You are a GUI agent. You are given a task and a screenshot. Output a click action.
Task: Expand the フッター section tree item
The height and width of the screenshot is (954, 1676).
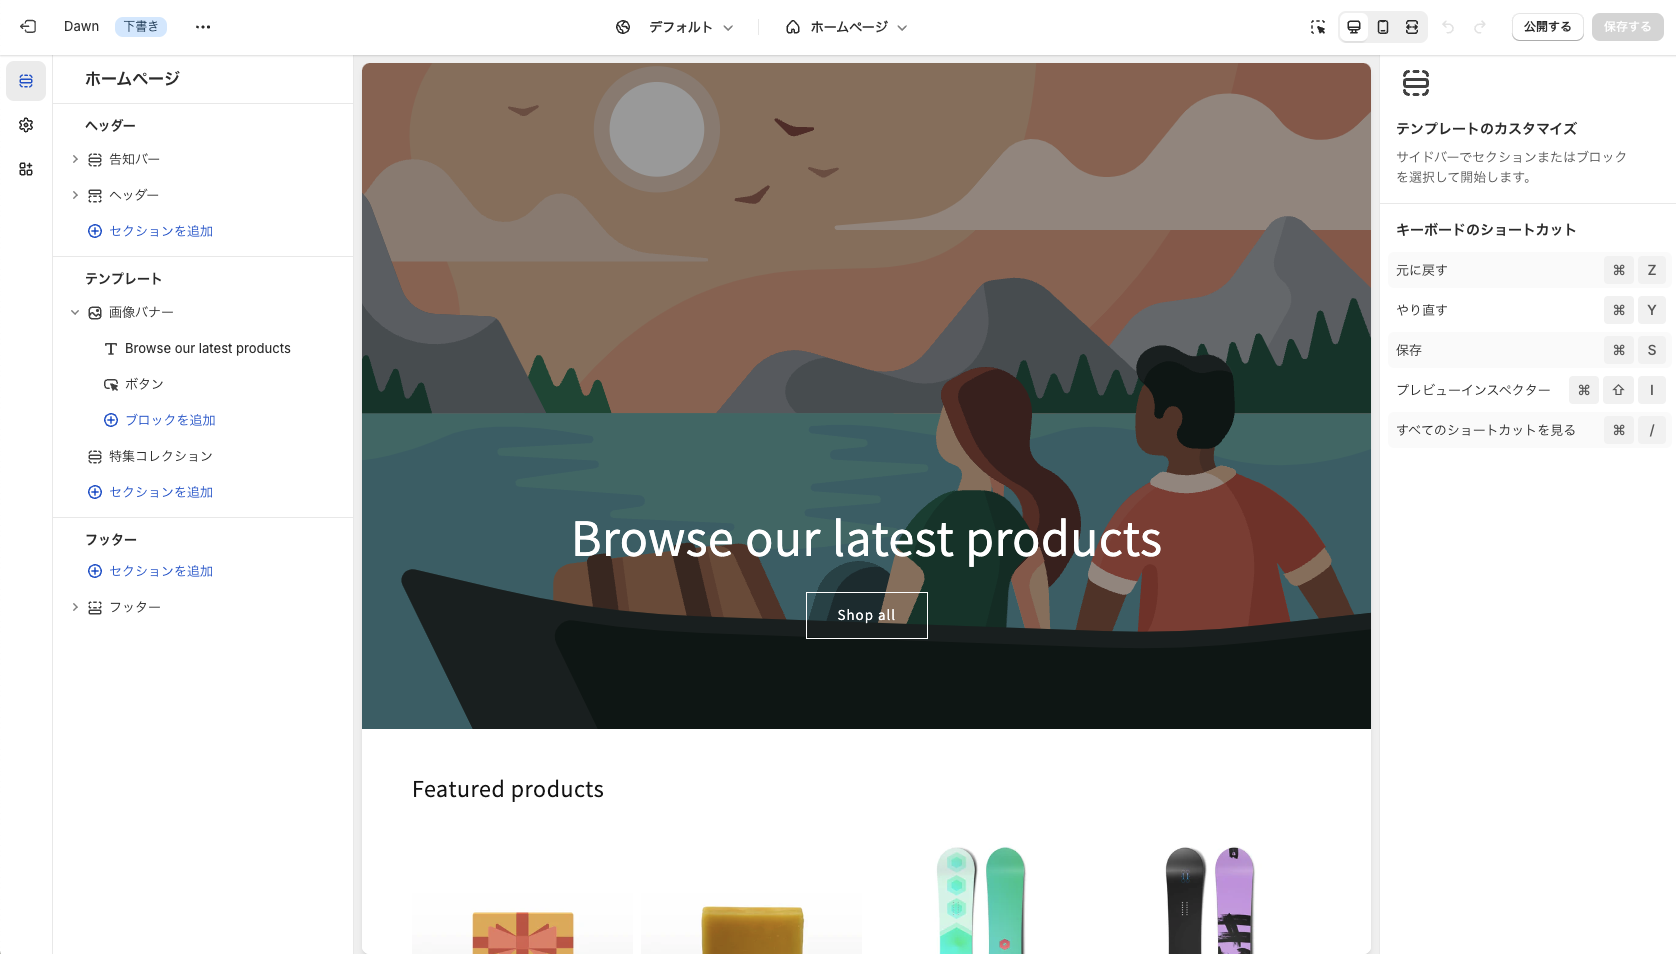(75, 607)
